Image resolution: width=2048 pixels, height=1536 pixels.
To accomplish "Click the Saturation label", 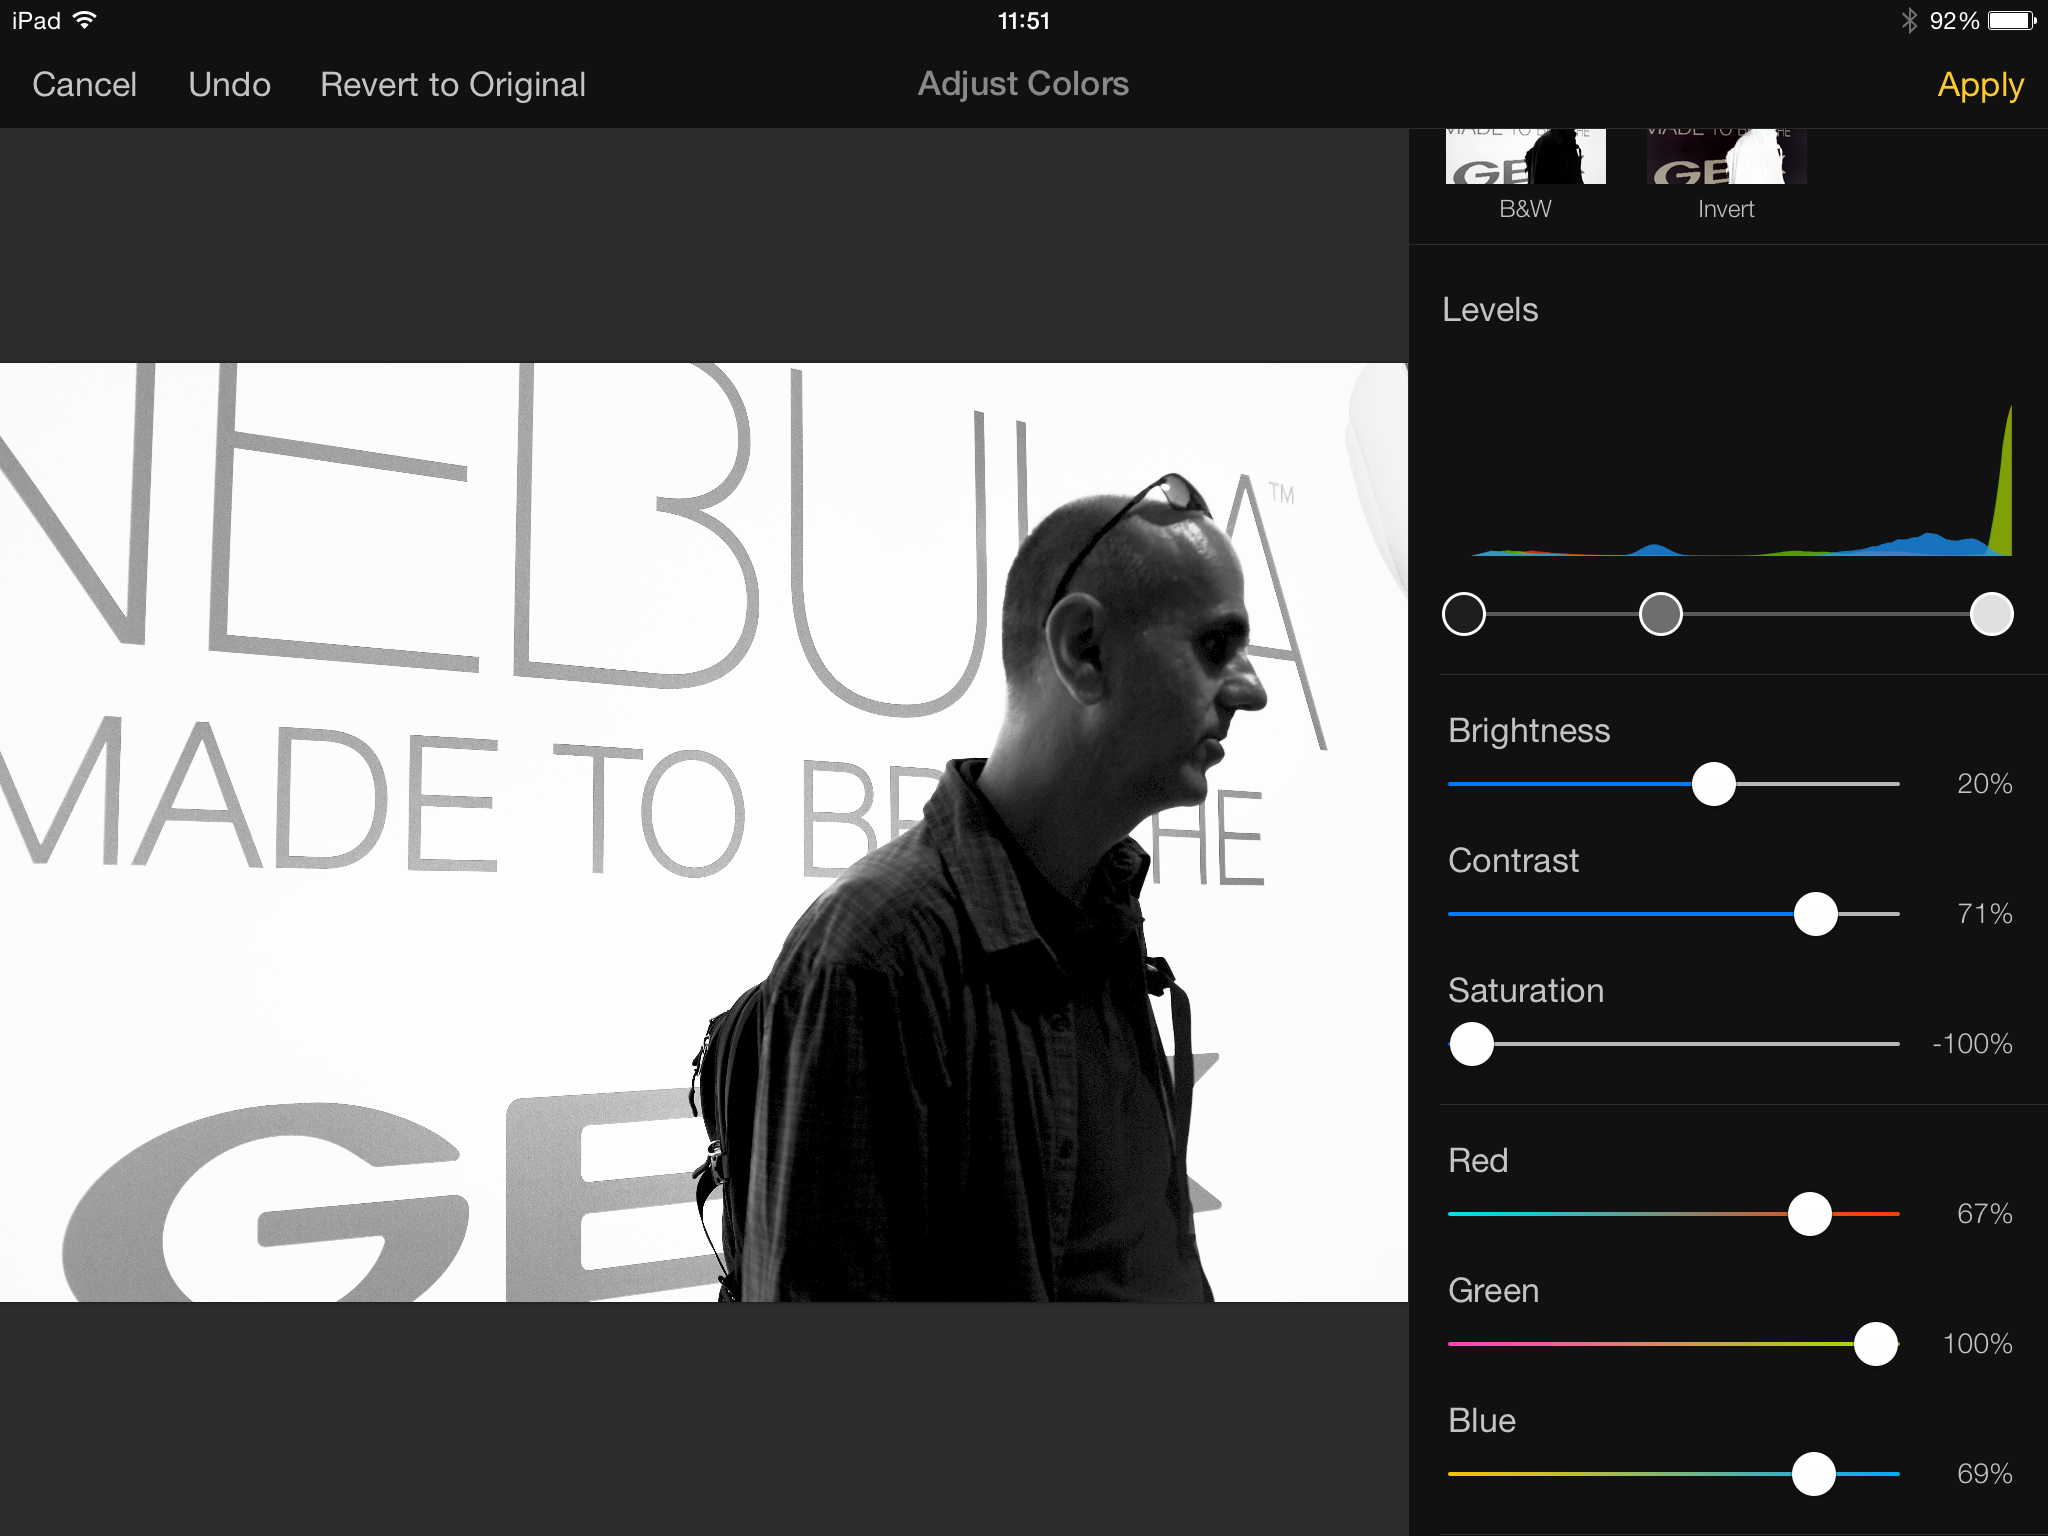I will pos(1526,990).
